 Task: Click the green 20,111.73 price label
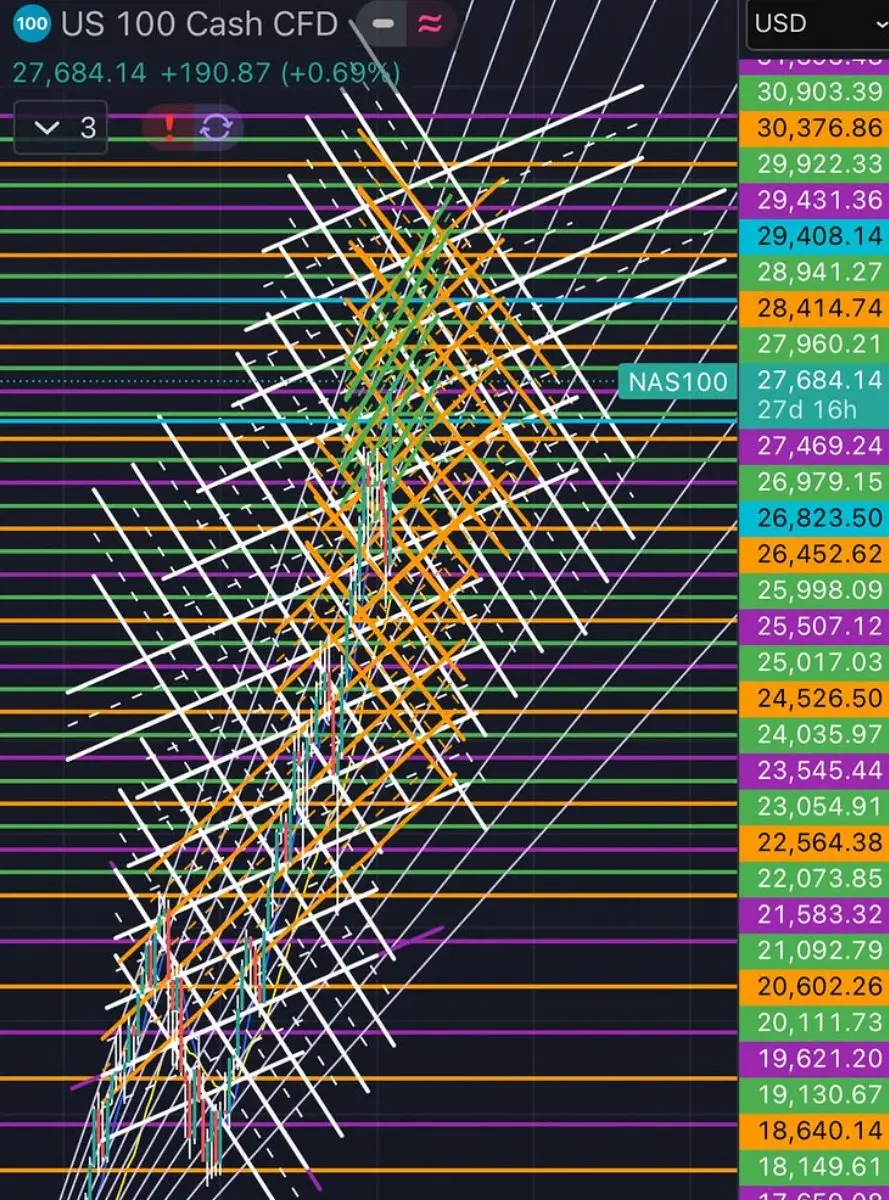pos(813,1021)
